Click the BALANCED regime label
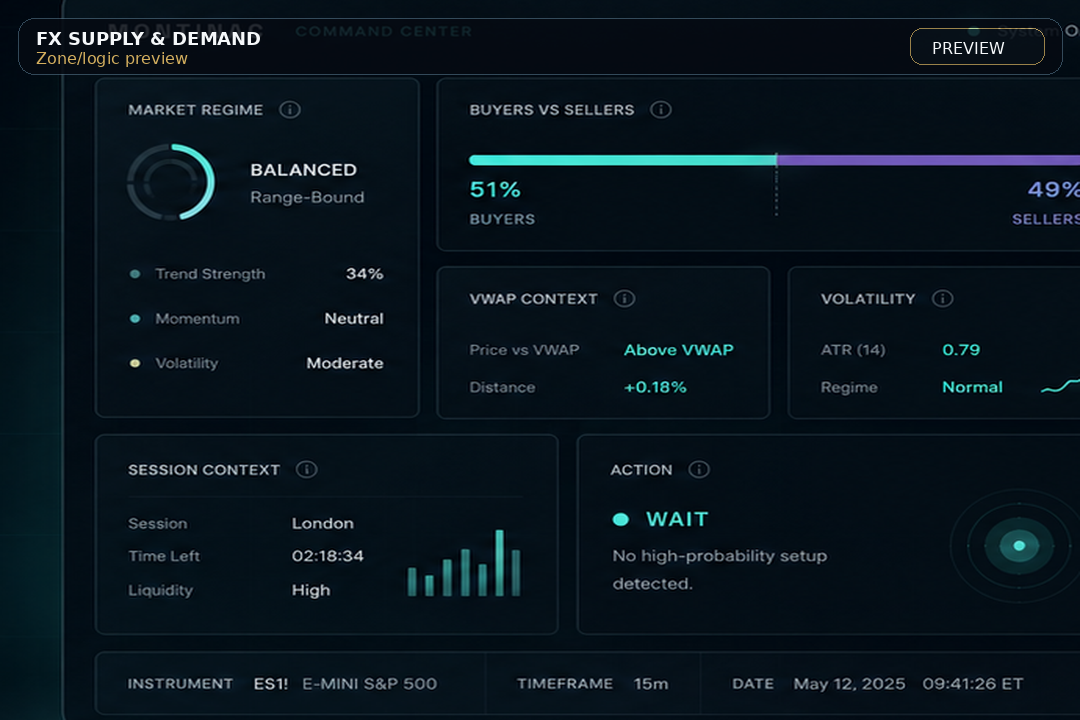1080x720 pixels. [303, 169]
